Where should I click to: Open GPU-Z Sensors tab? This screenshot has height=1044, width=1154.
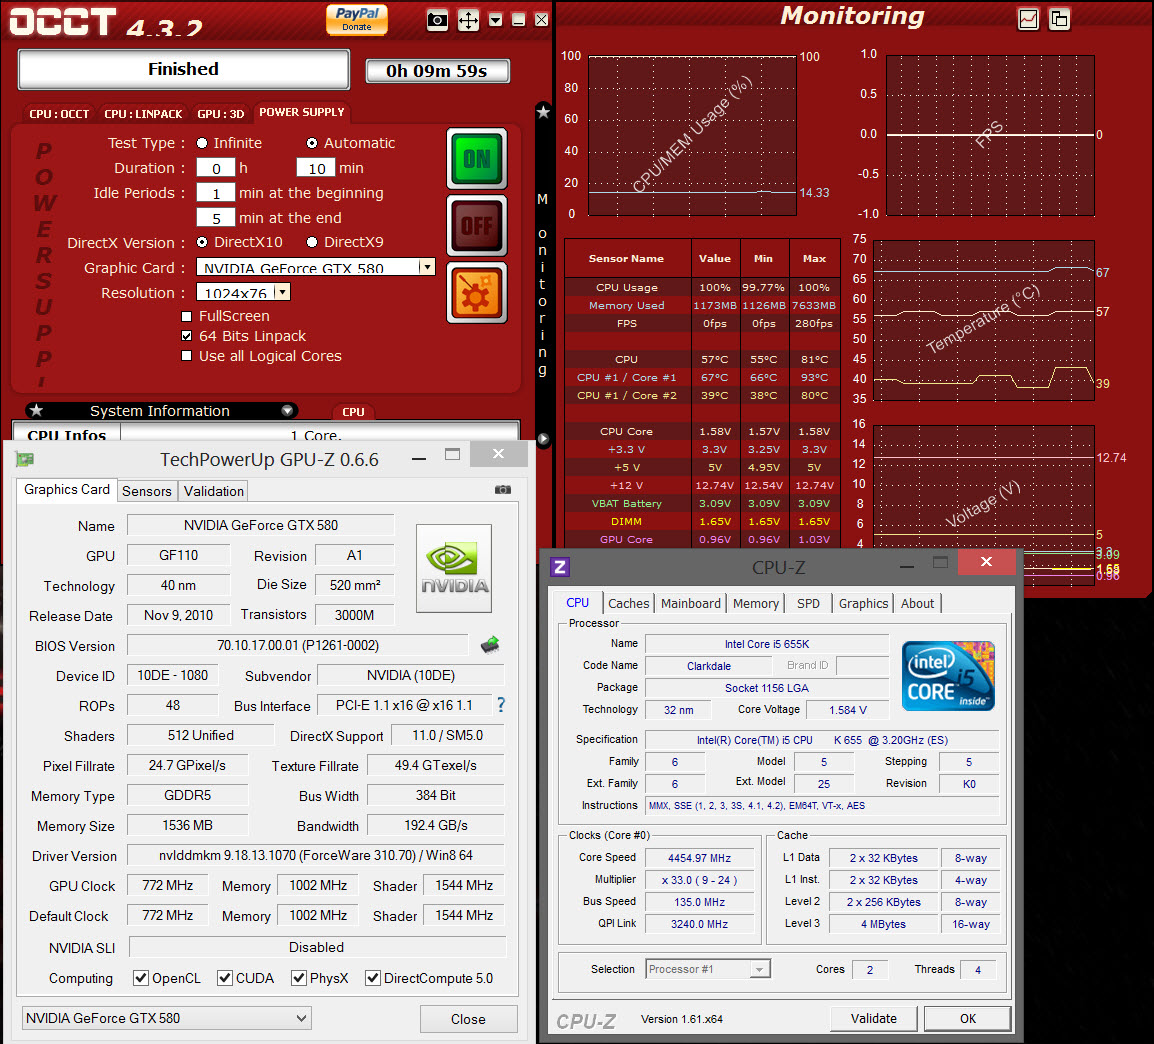(x=146, y=491)
